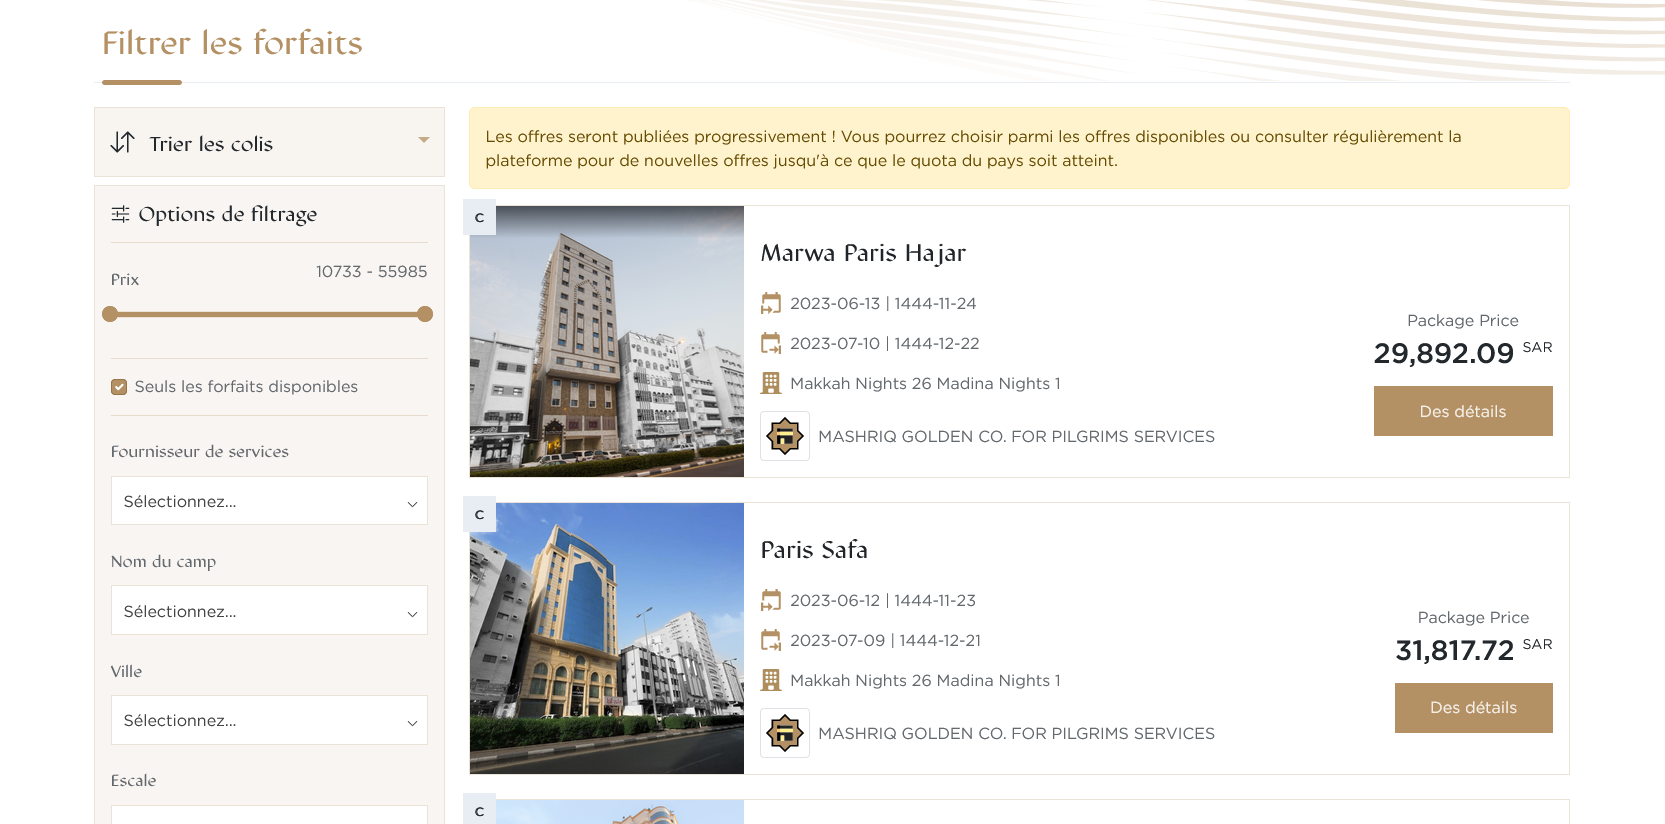The image size is (1665, 824).
Task: Click Mashriq Golden logo in Marwa Paris Hajar card
Action: 785,436
